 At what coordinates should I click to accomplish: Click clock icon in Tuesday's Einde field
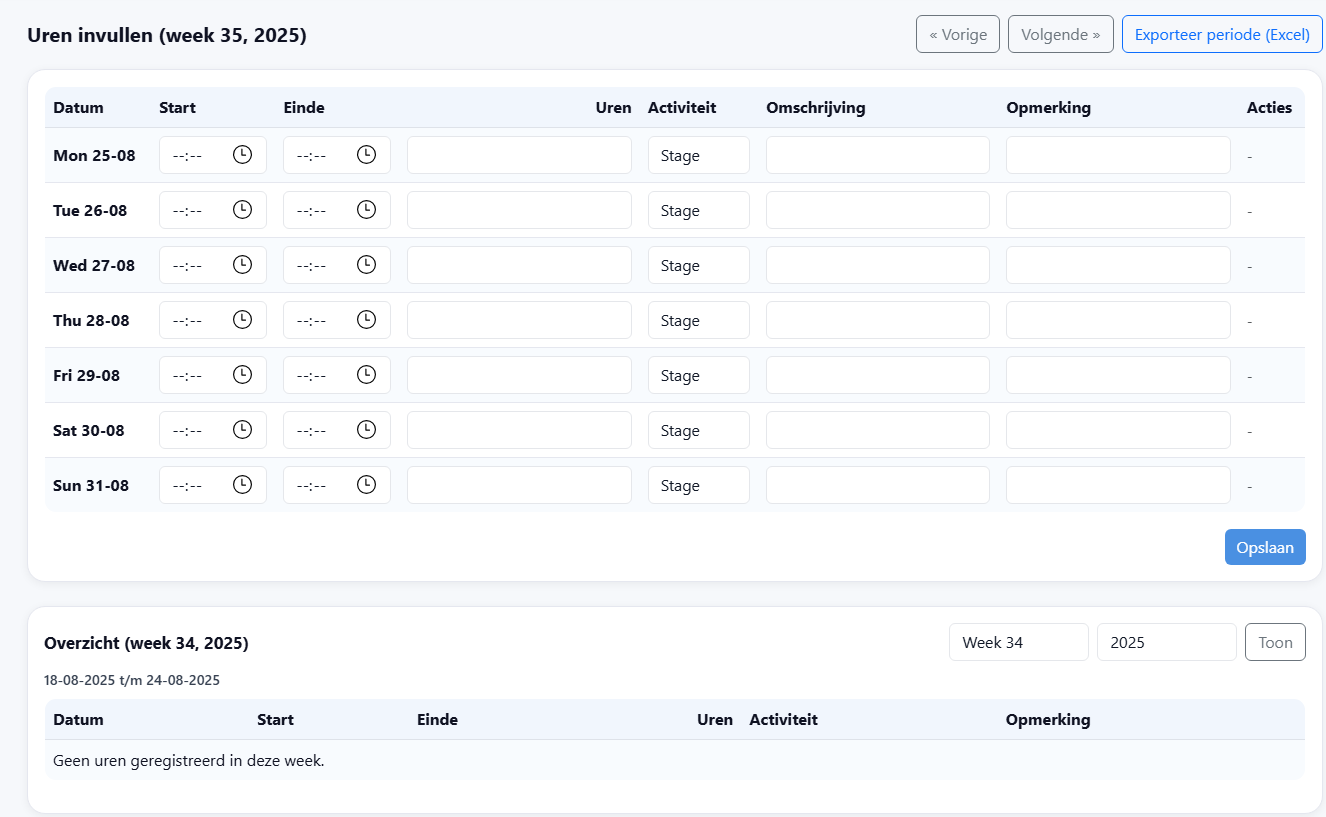tap(366, 210)
